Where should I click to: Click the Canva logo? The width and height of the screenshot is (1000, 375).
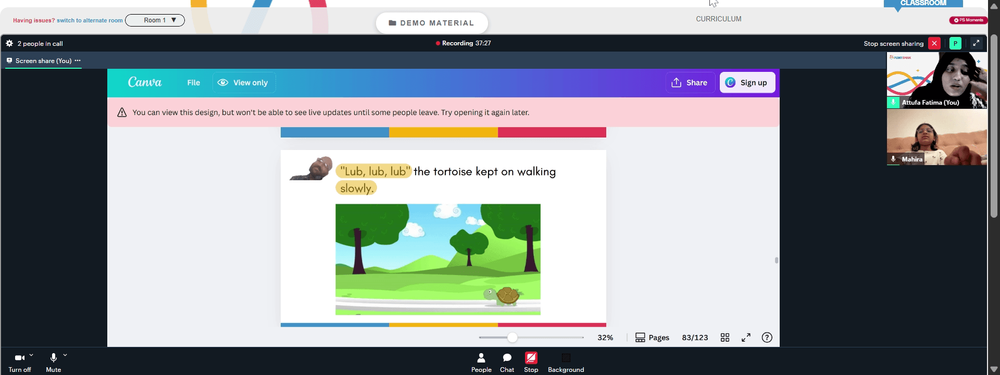(x=145, y=82)
